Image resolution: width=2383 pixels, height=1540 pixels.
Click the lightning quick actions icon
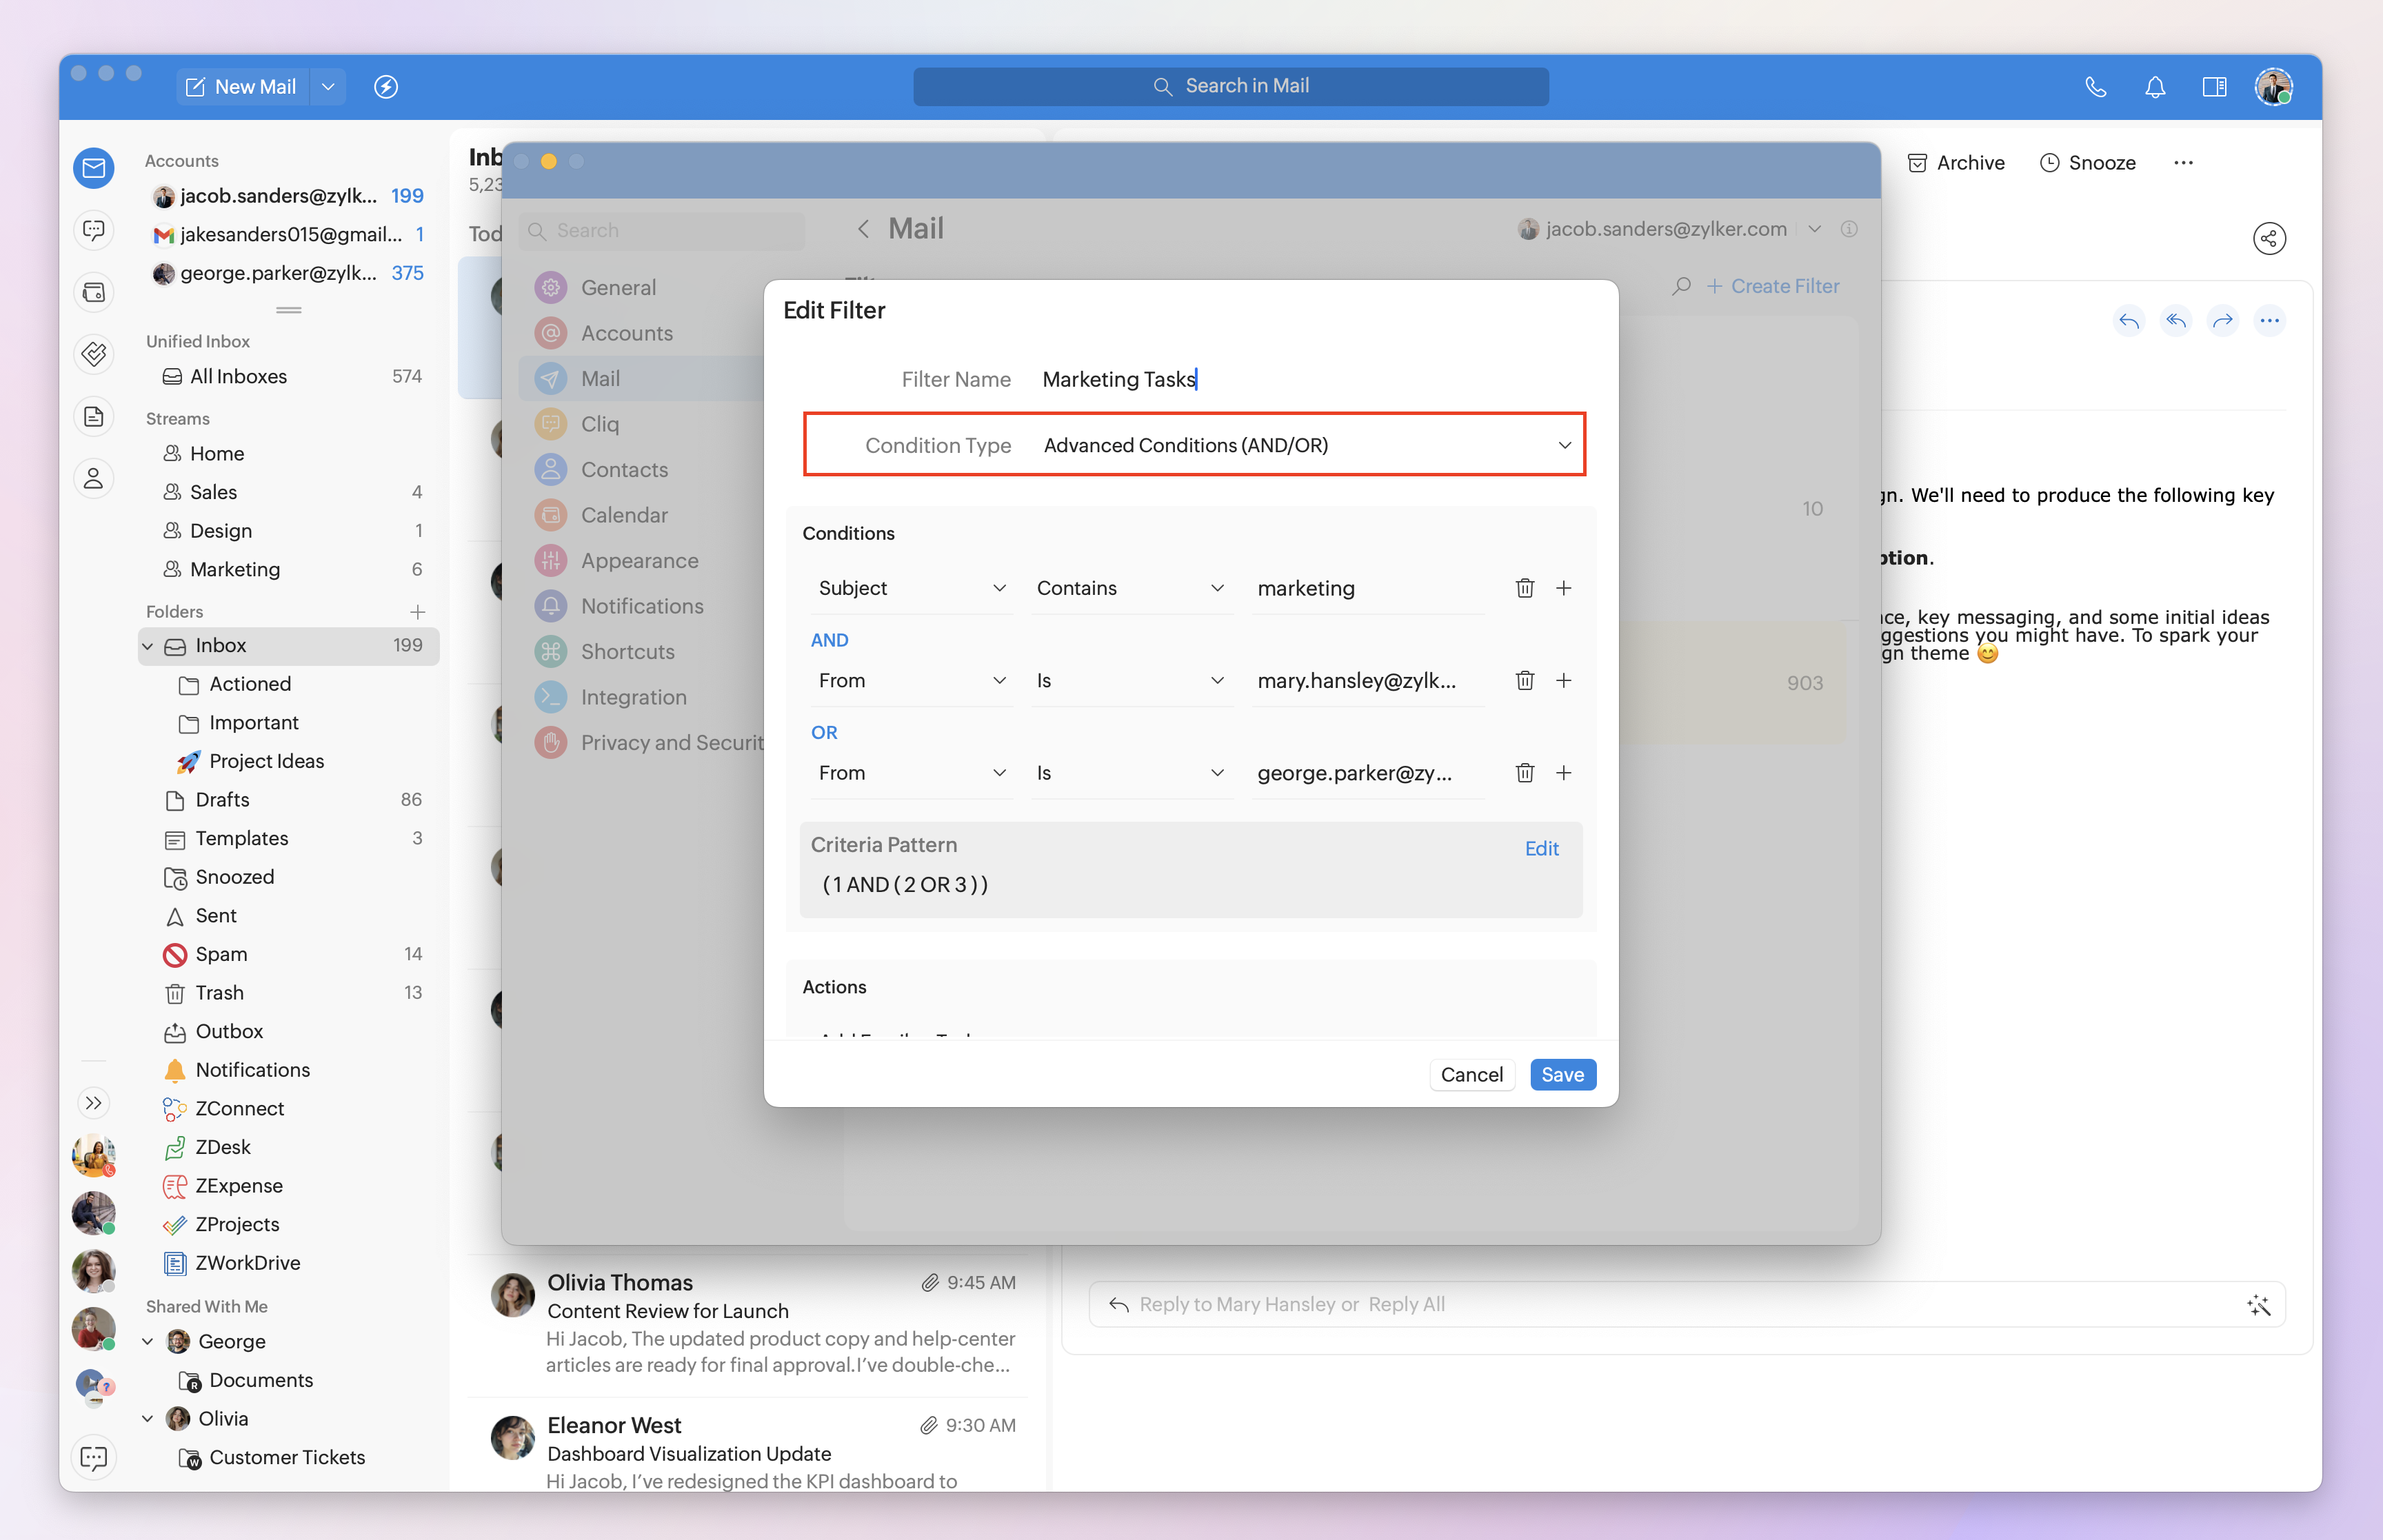point(386,87)
